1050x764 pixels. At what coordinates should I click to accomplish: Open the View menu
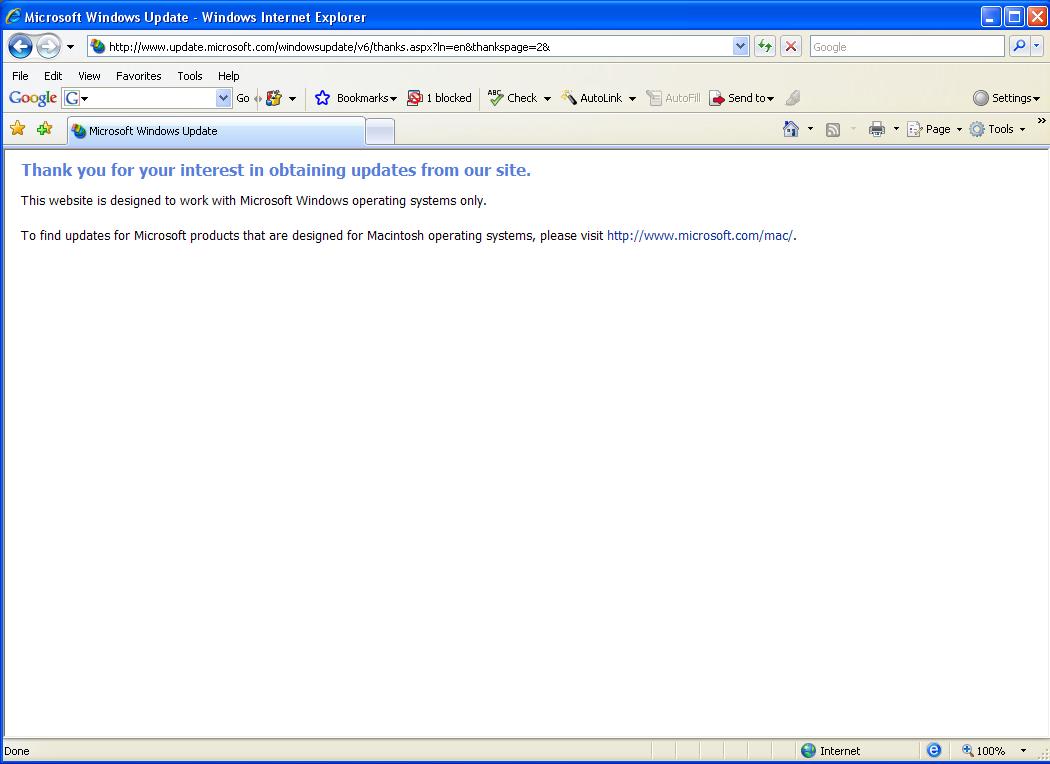click(x=89, y=76)
